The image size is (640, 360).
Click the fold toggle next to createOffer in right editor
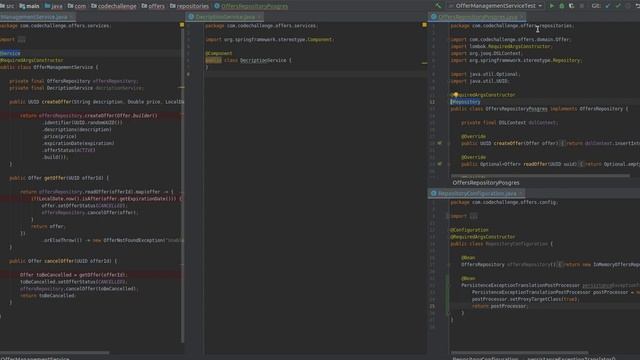(449, 144)
